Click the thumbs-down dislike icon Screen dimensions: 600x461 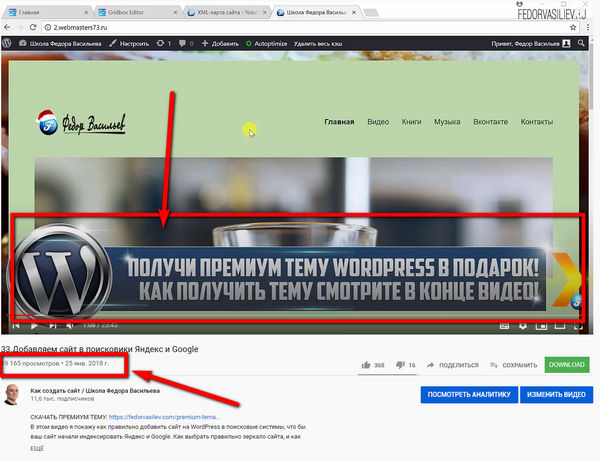[400, 365]
